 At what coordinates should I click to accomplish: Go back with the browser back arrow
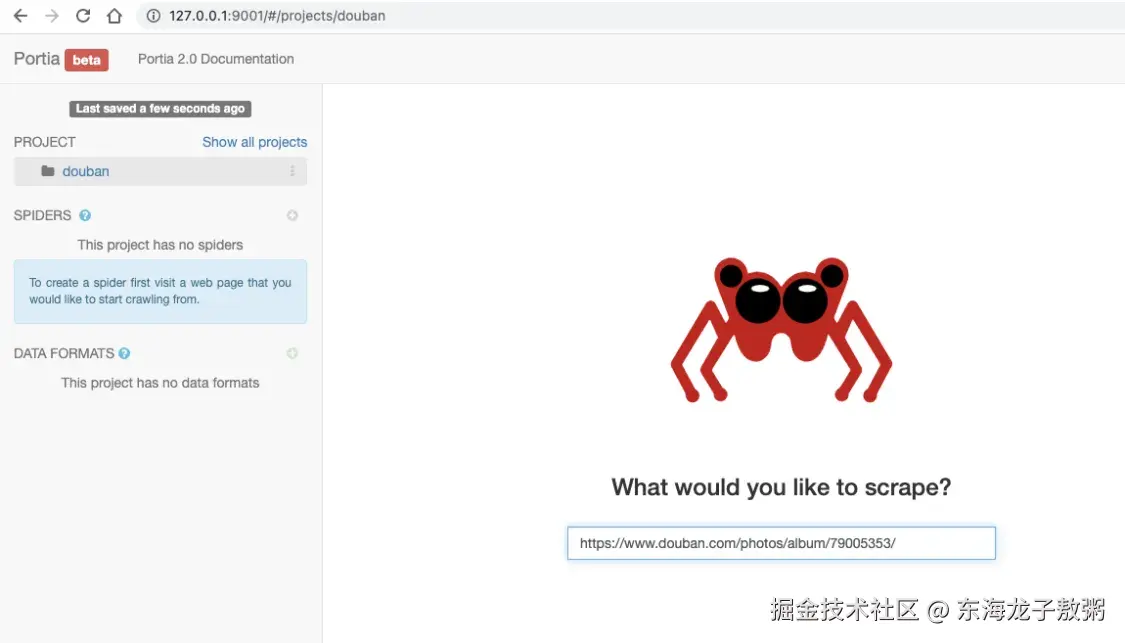(20, 16)
